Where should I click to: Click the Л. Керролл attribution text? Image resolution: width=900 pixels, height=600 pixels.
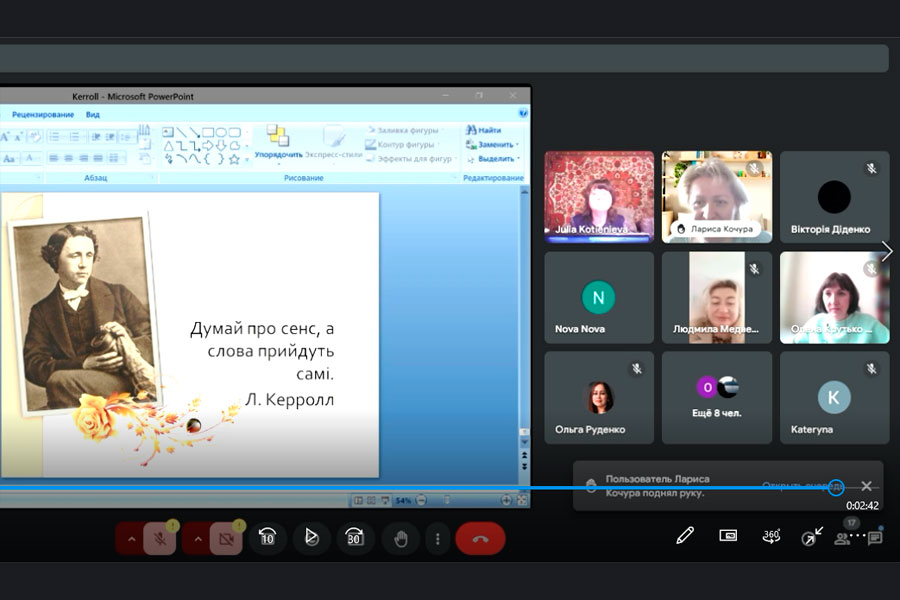click(x=290, y=399)
